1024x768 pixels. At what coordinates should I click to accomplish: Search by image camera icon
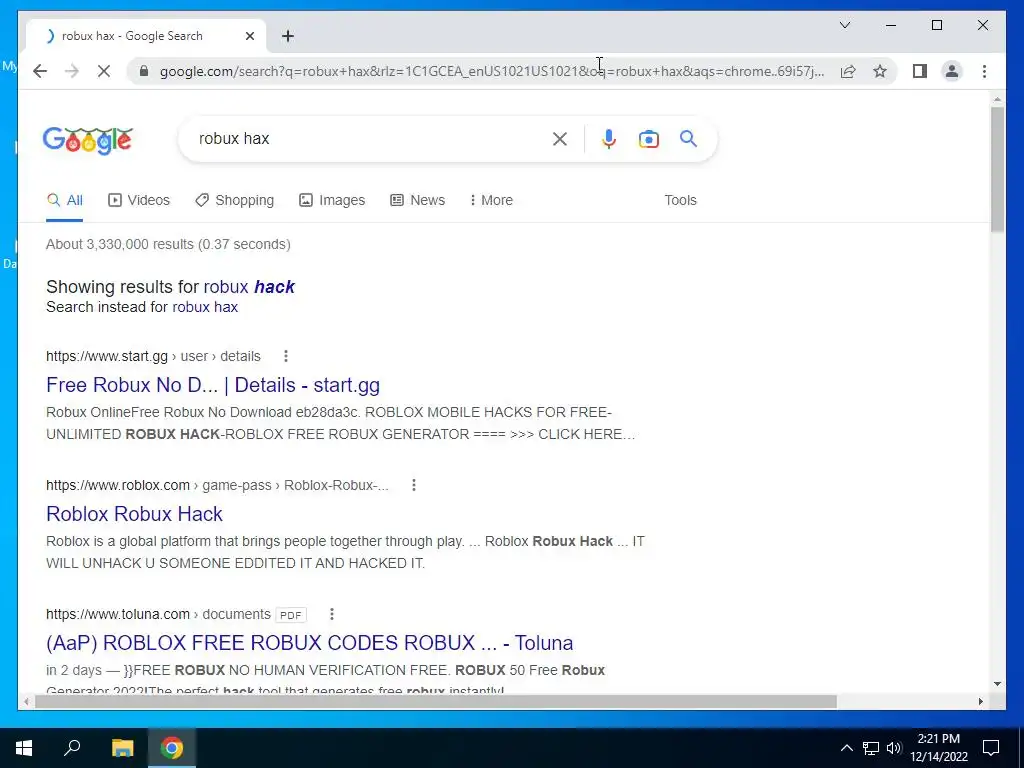tap(648, 138)
